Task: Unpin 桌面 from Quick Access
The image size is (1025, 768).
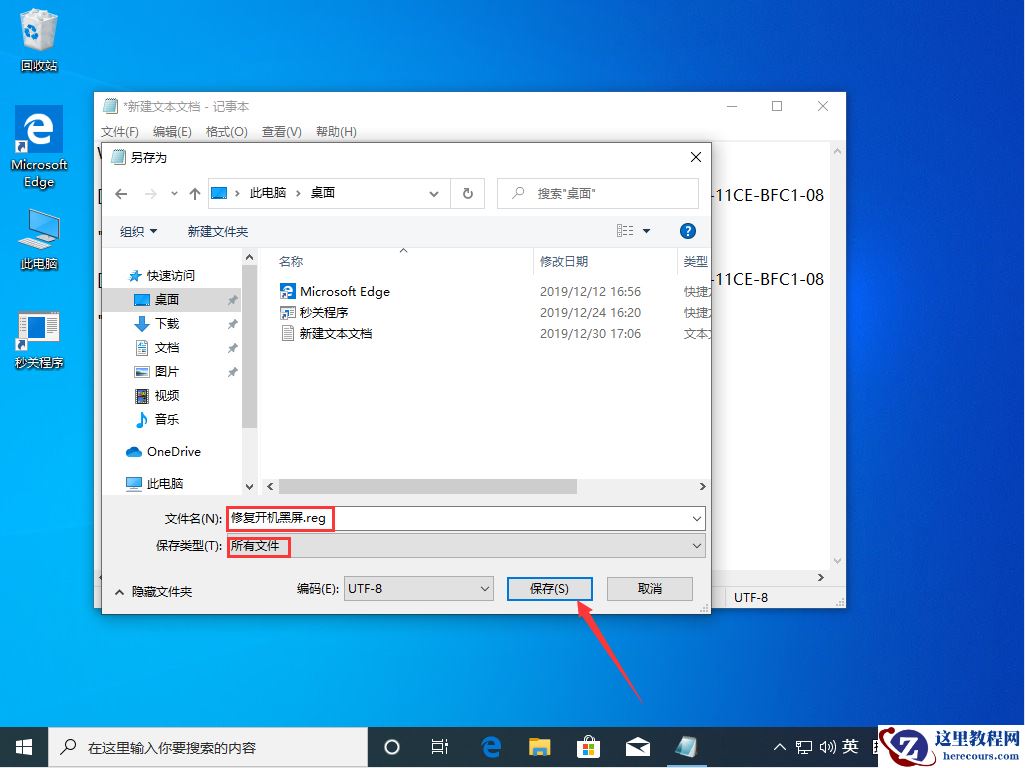Action: pyautogui.click(x=230, y=299)
